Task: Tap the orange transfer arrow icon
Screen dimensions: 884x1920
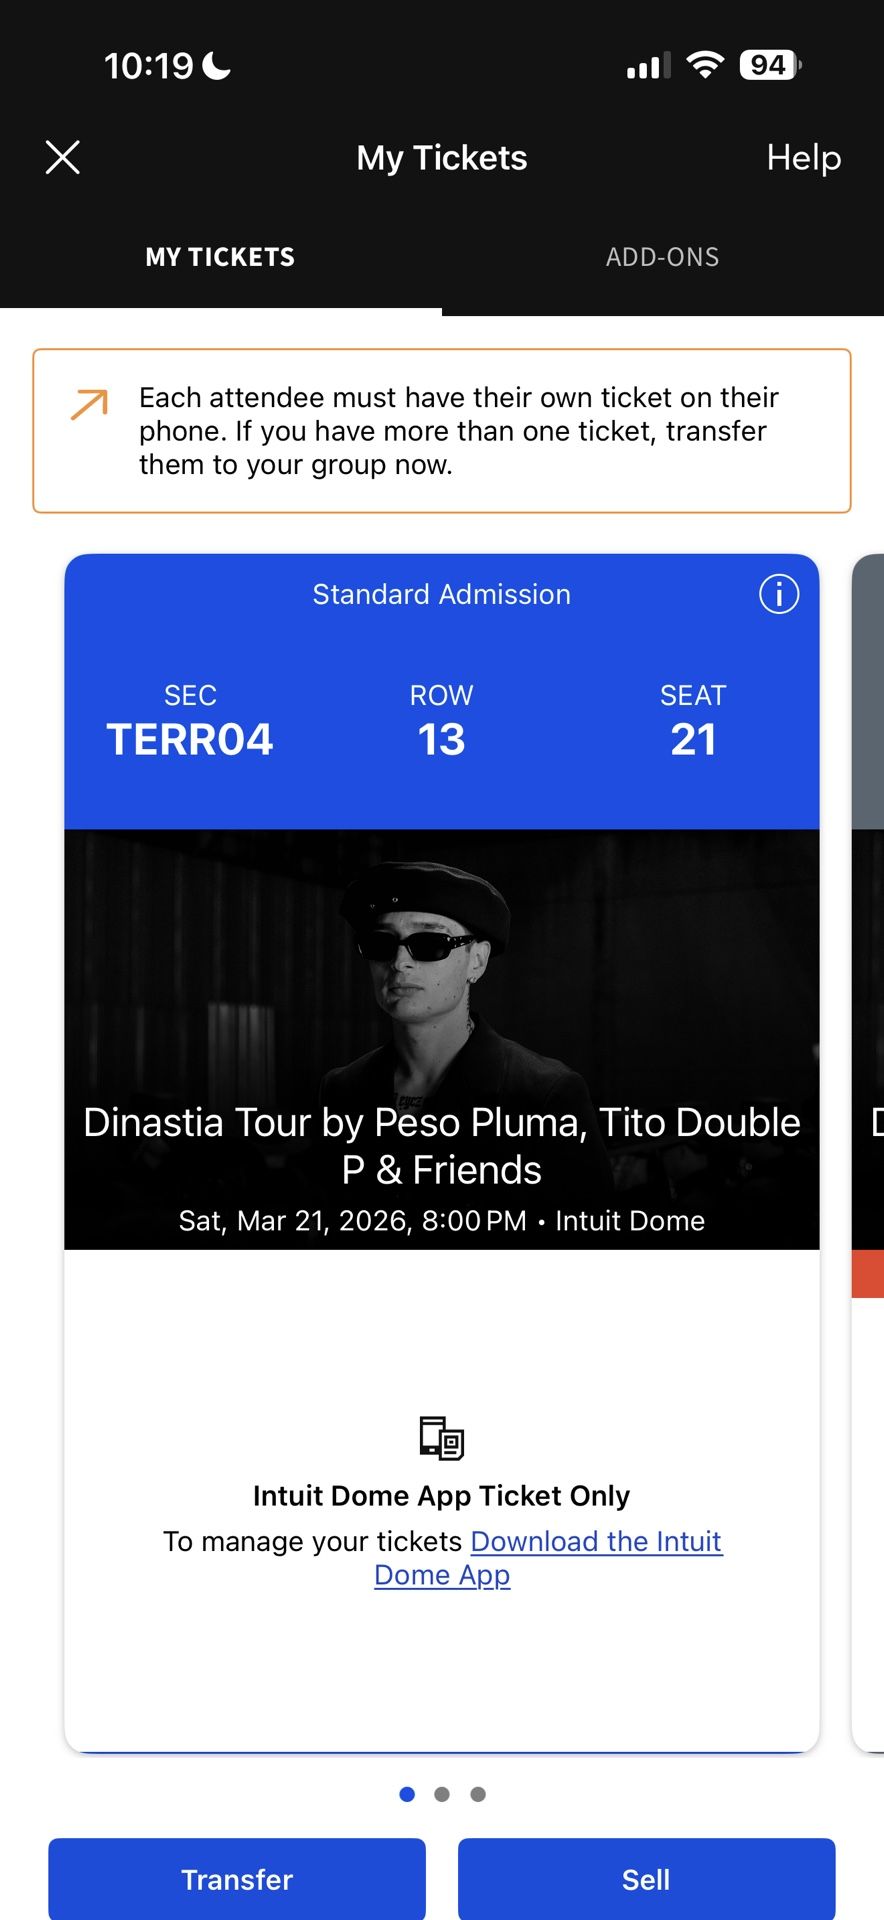Action: (89, 405)
